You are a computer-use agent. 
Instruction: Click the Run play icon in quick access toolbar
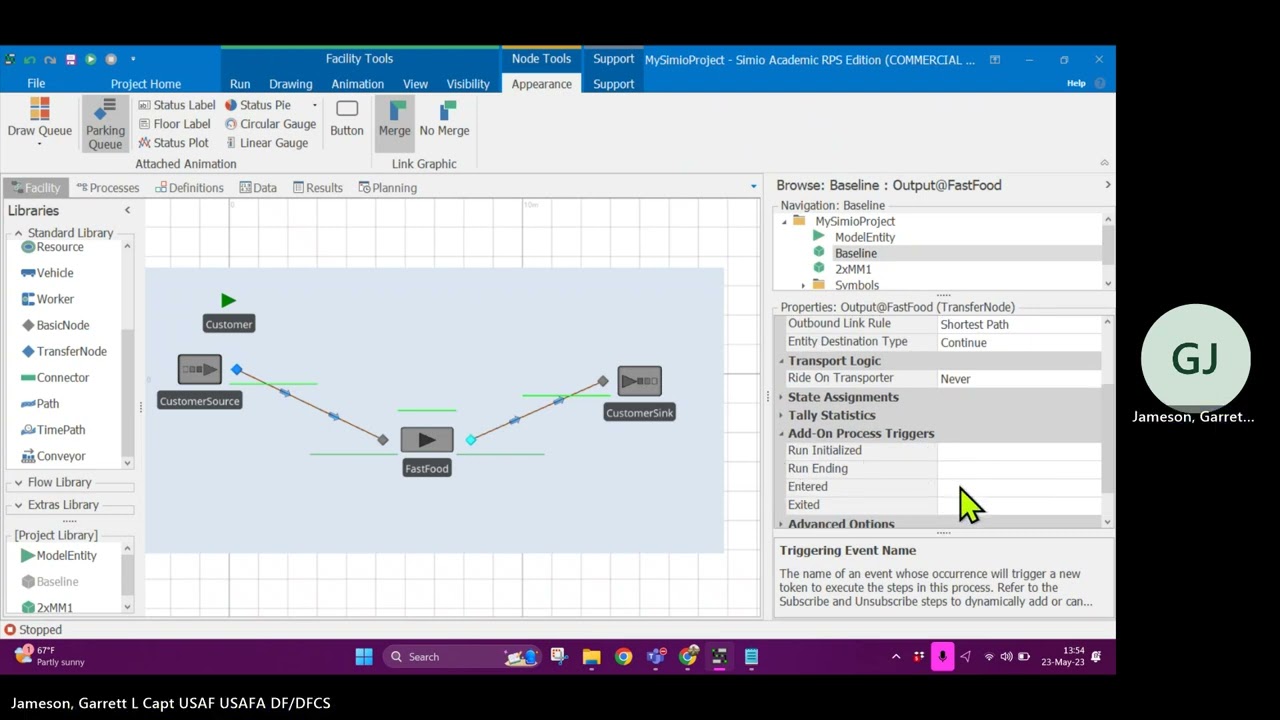click(x=90, y=60)
